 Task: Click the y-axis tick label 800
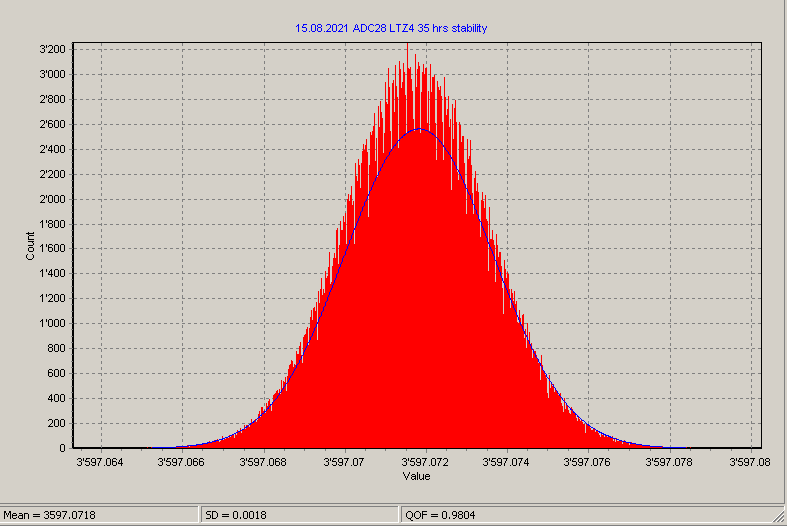point(57,348)
